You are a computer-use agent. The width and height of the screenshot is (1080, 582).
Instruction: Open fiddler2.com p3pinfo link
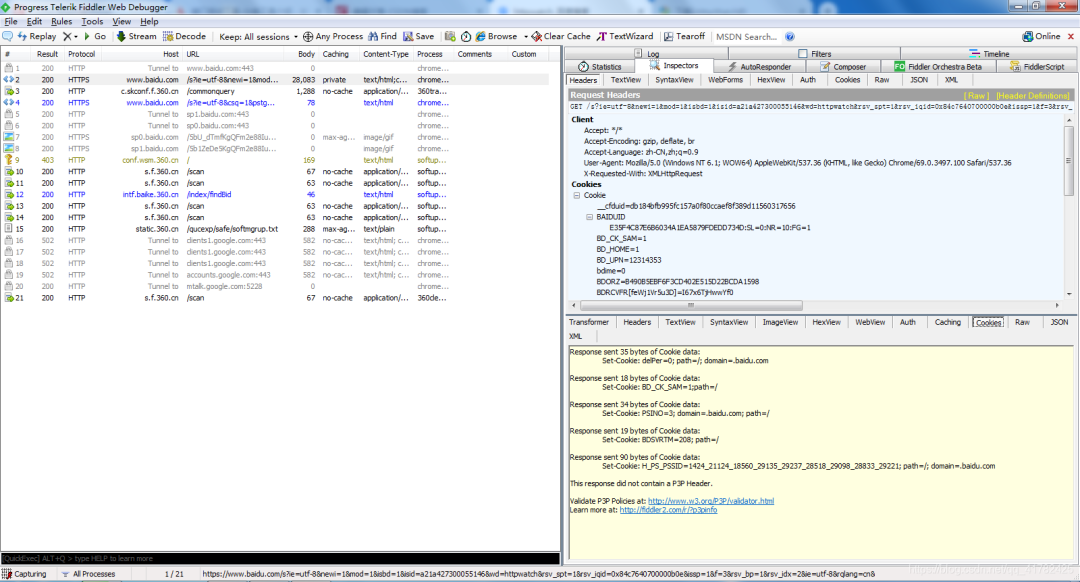coord(668,510)
